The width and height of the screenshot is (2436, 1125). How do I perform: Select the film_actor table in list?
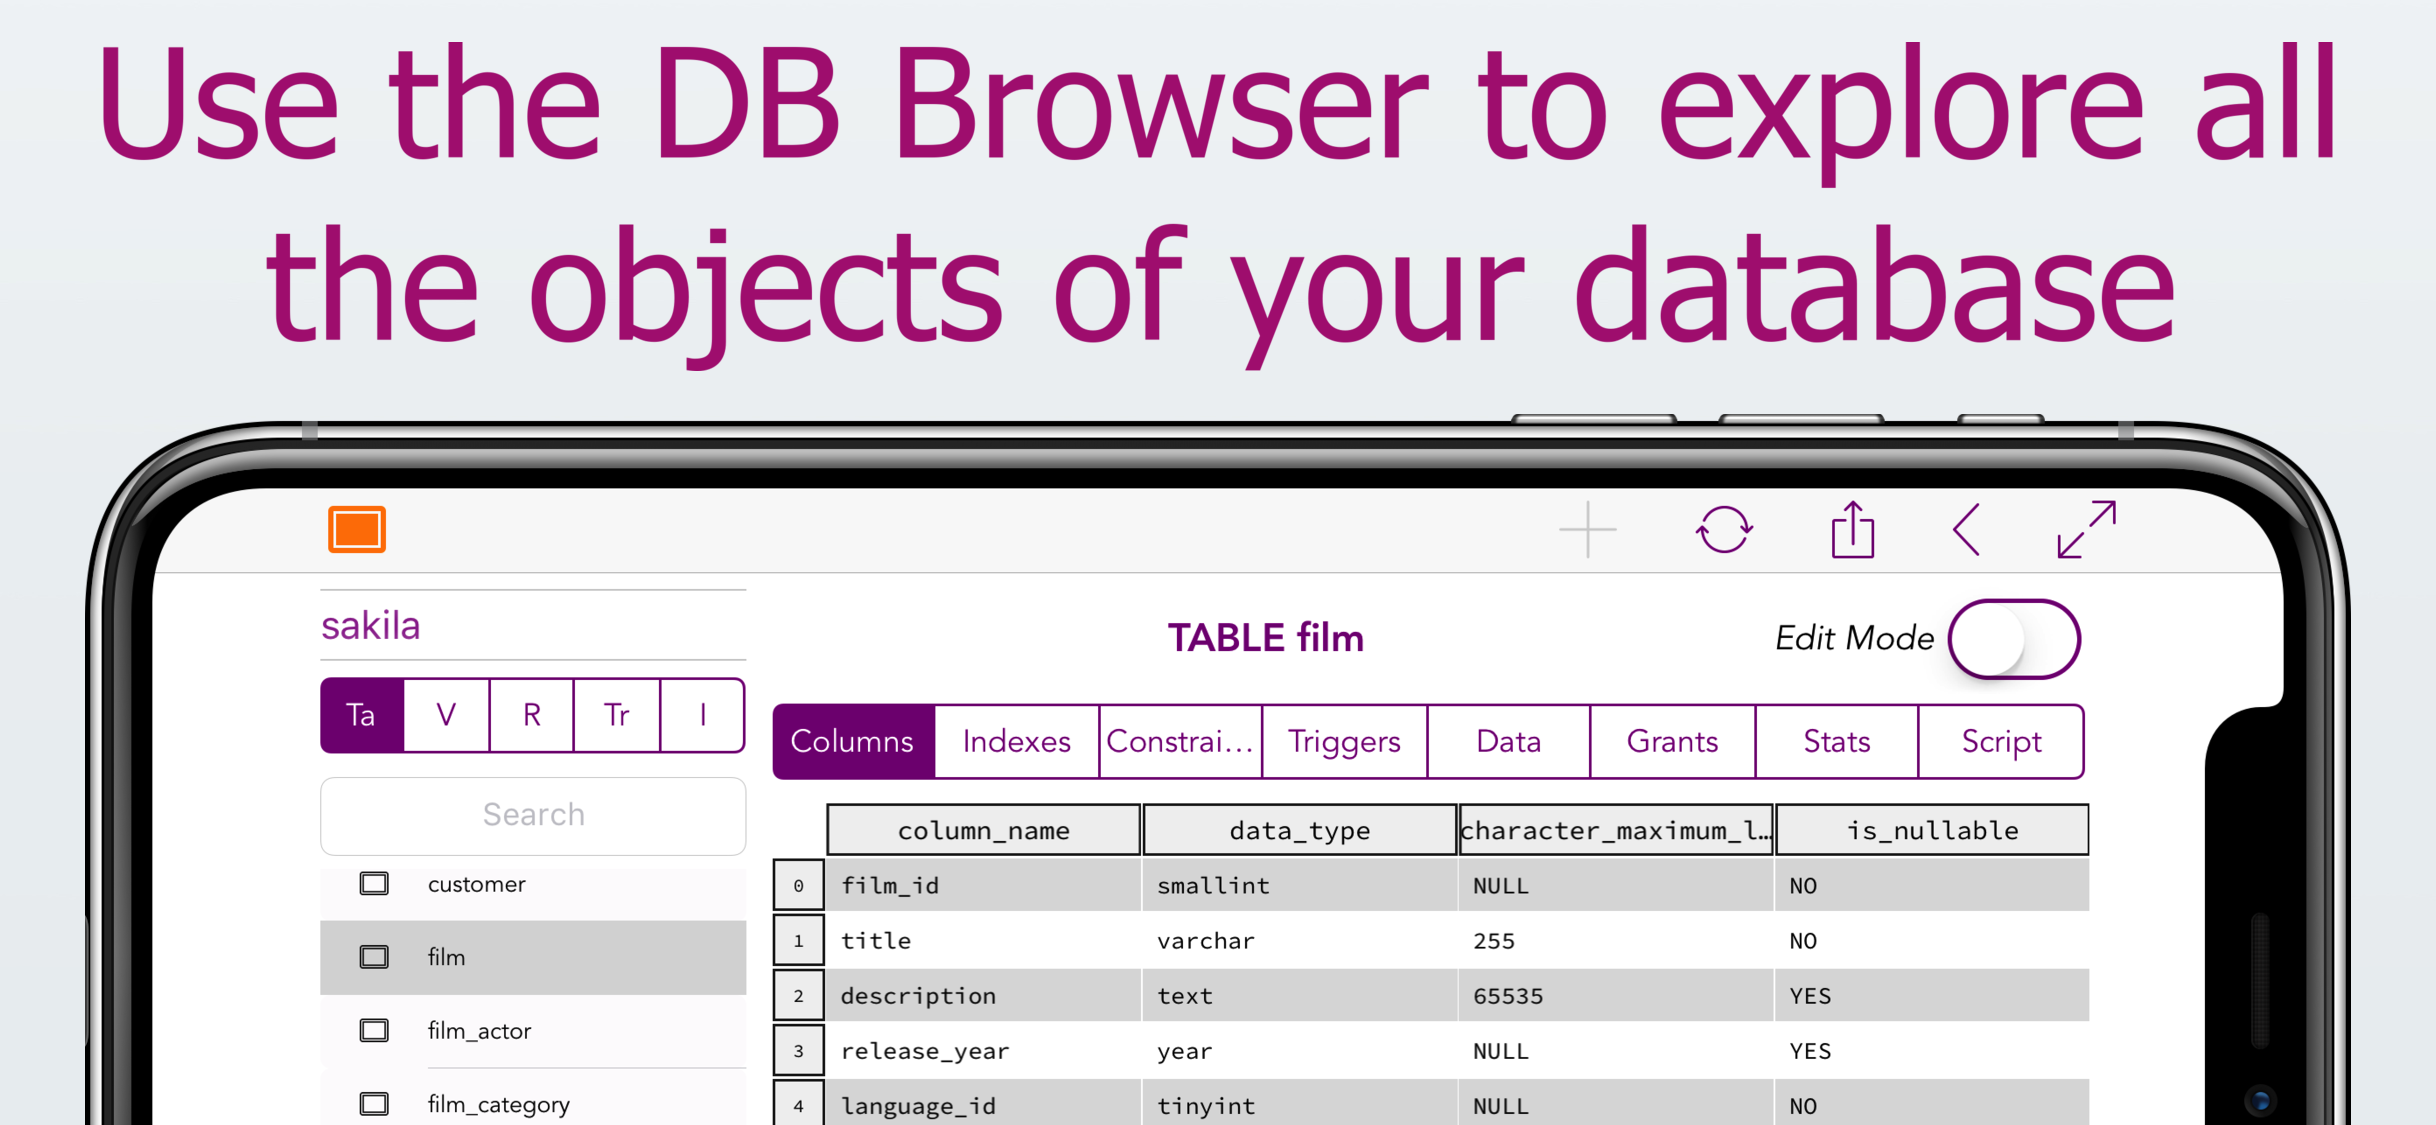point(533,1031)
